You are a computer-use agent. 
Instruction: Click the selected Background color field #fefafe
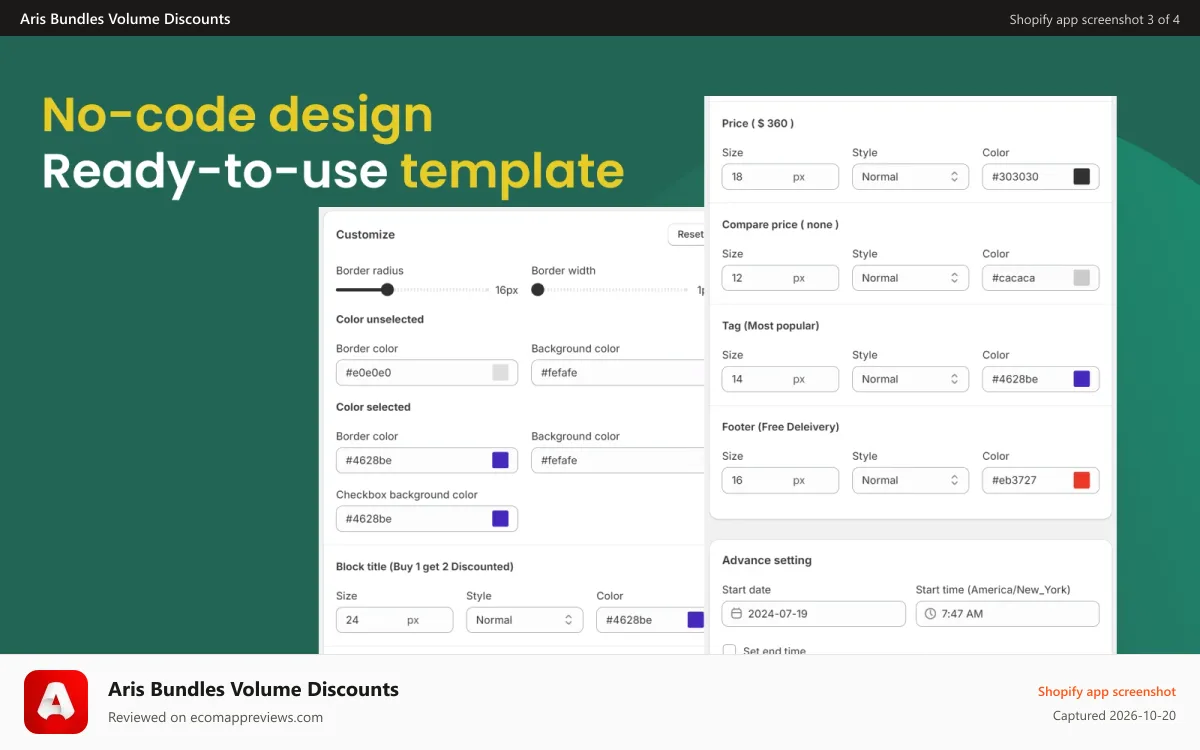click(x=618, y=460)
